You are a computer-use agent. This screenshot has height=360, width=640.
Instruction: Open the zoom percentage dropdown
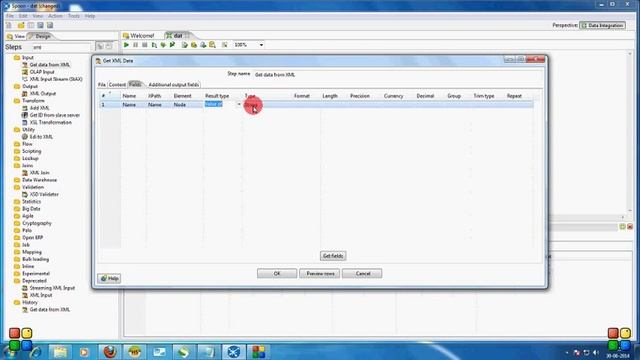pos(261,45)
